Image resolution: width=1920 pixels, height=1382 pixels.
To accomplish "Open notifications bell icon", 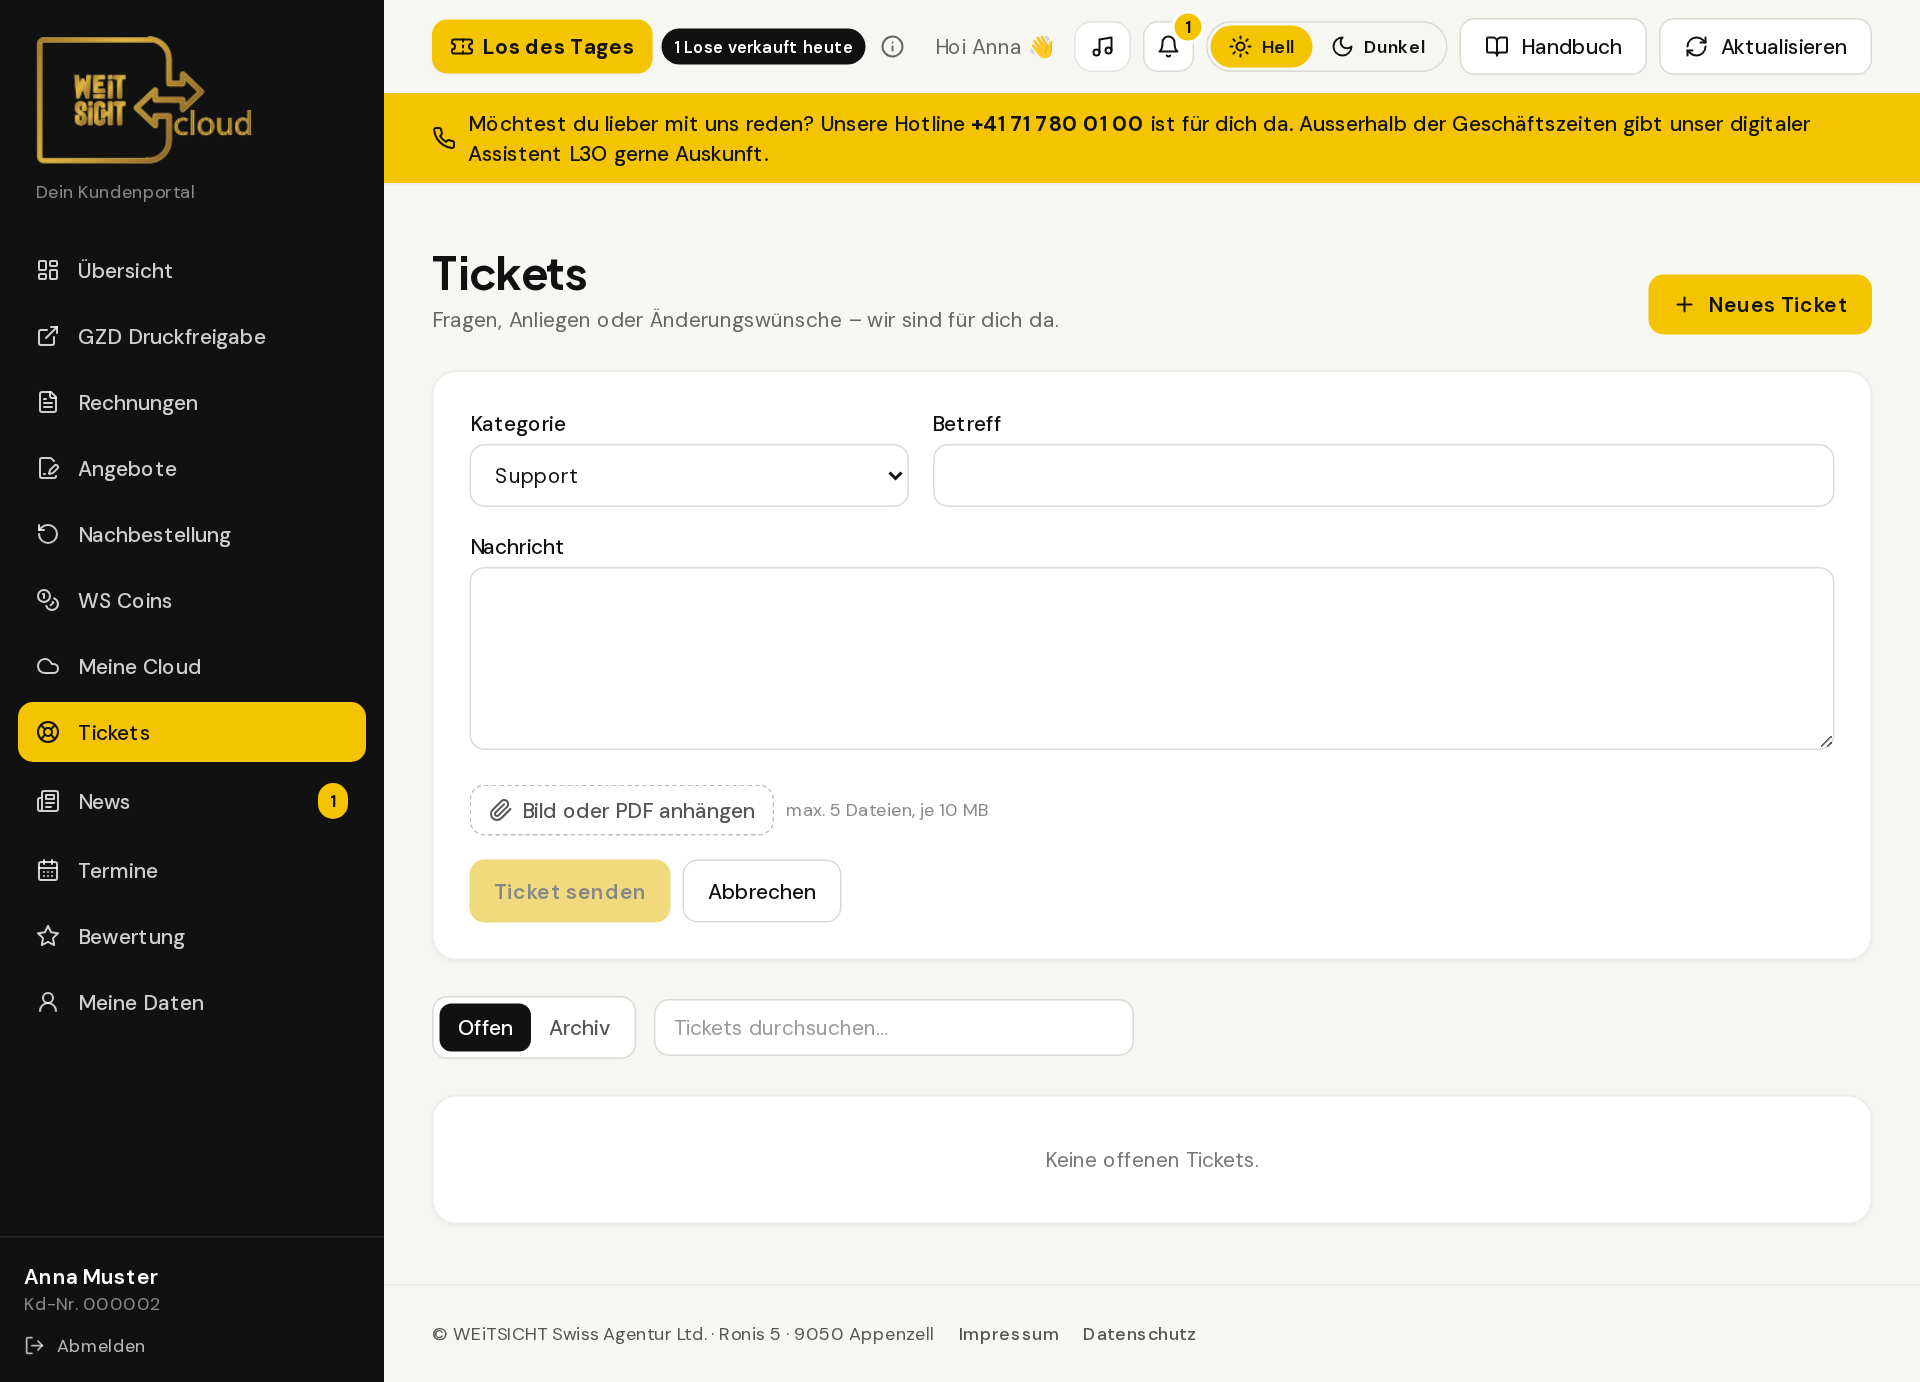I will pos(1168,47).
